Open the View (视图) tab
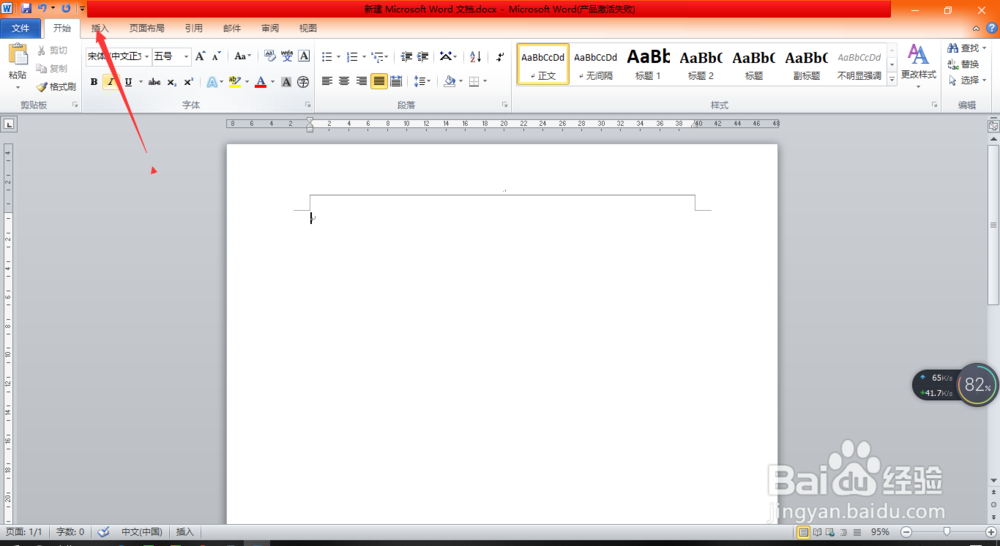 coord(308,28)
